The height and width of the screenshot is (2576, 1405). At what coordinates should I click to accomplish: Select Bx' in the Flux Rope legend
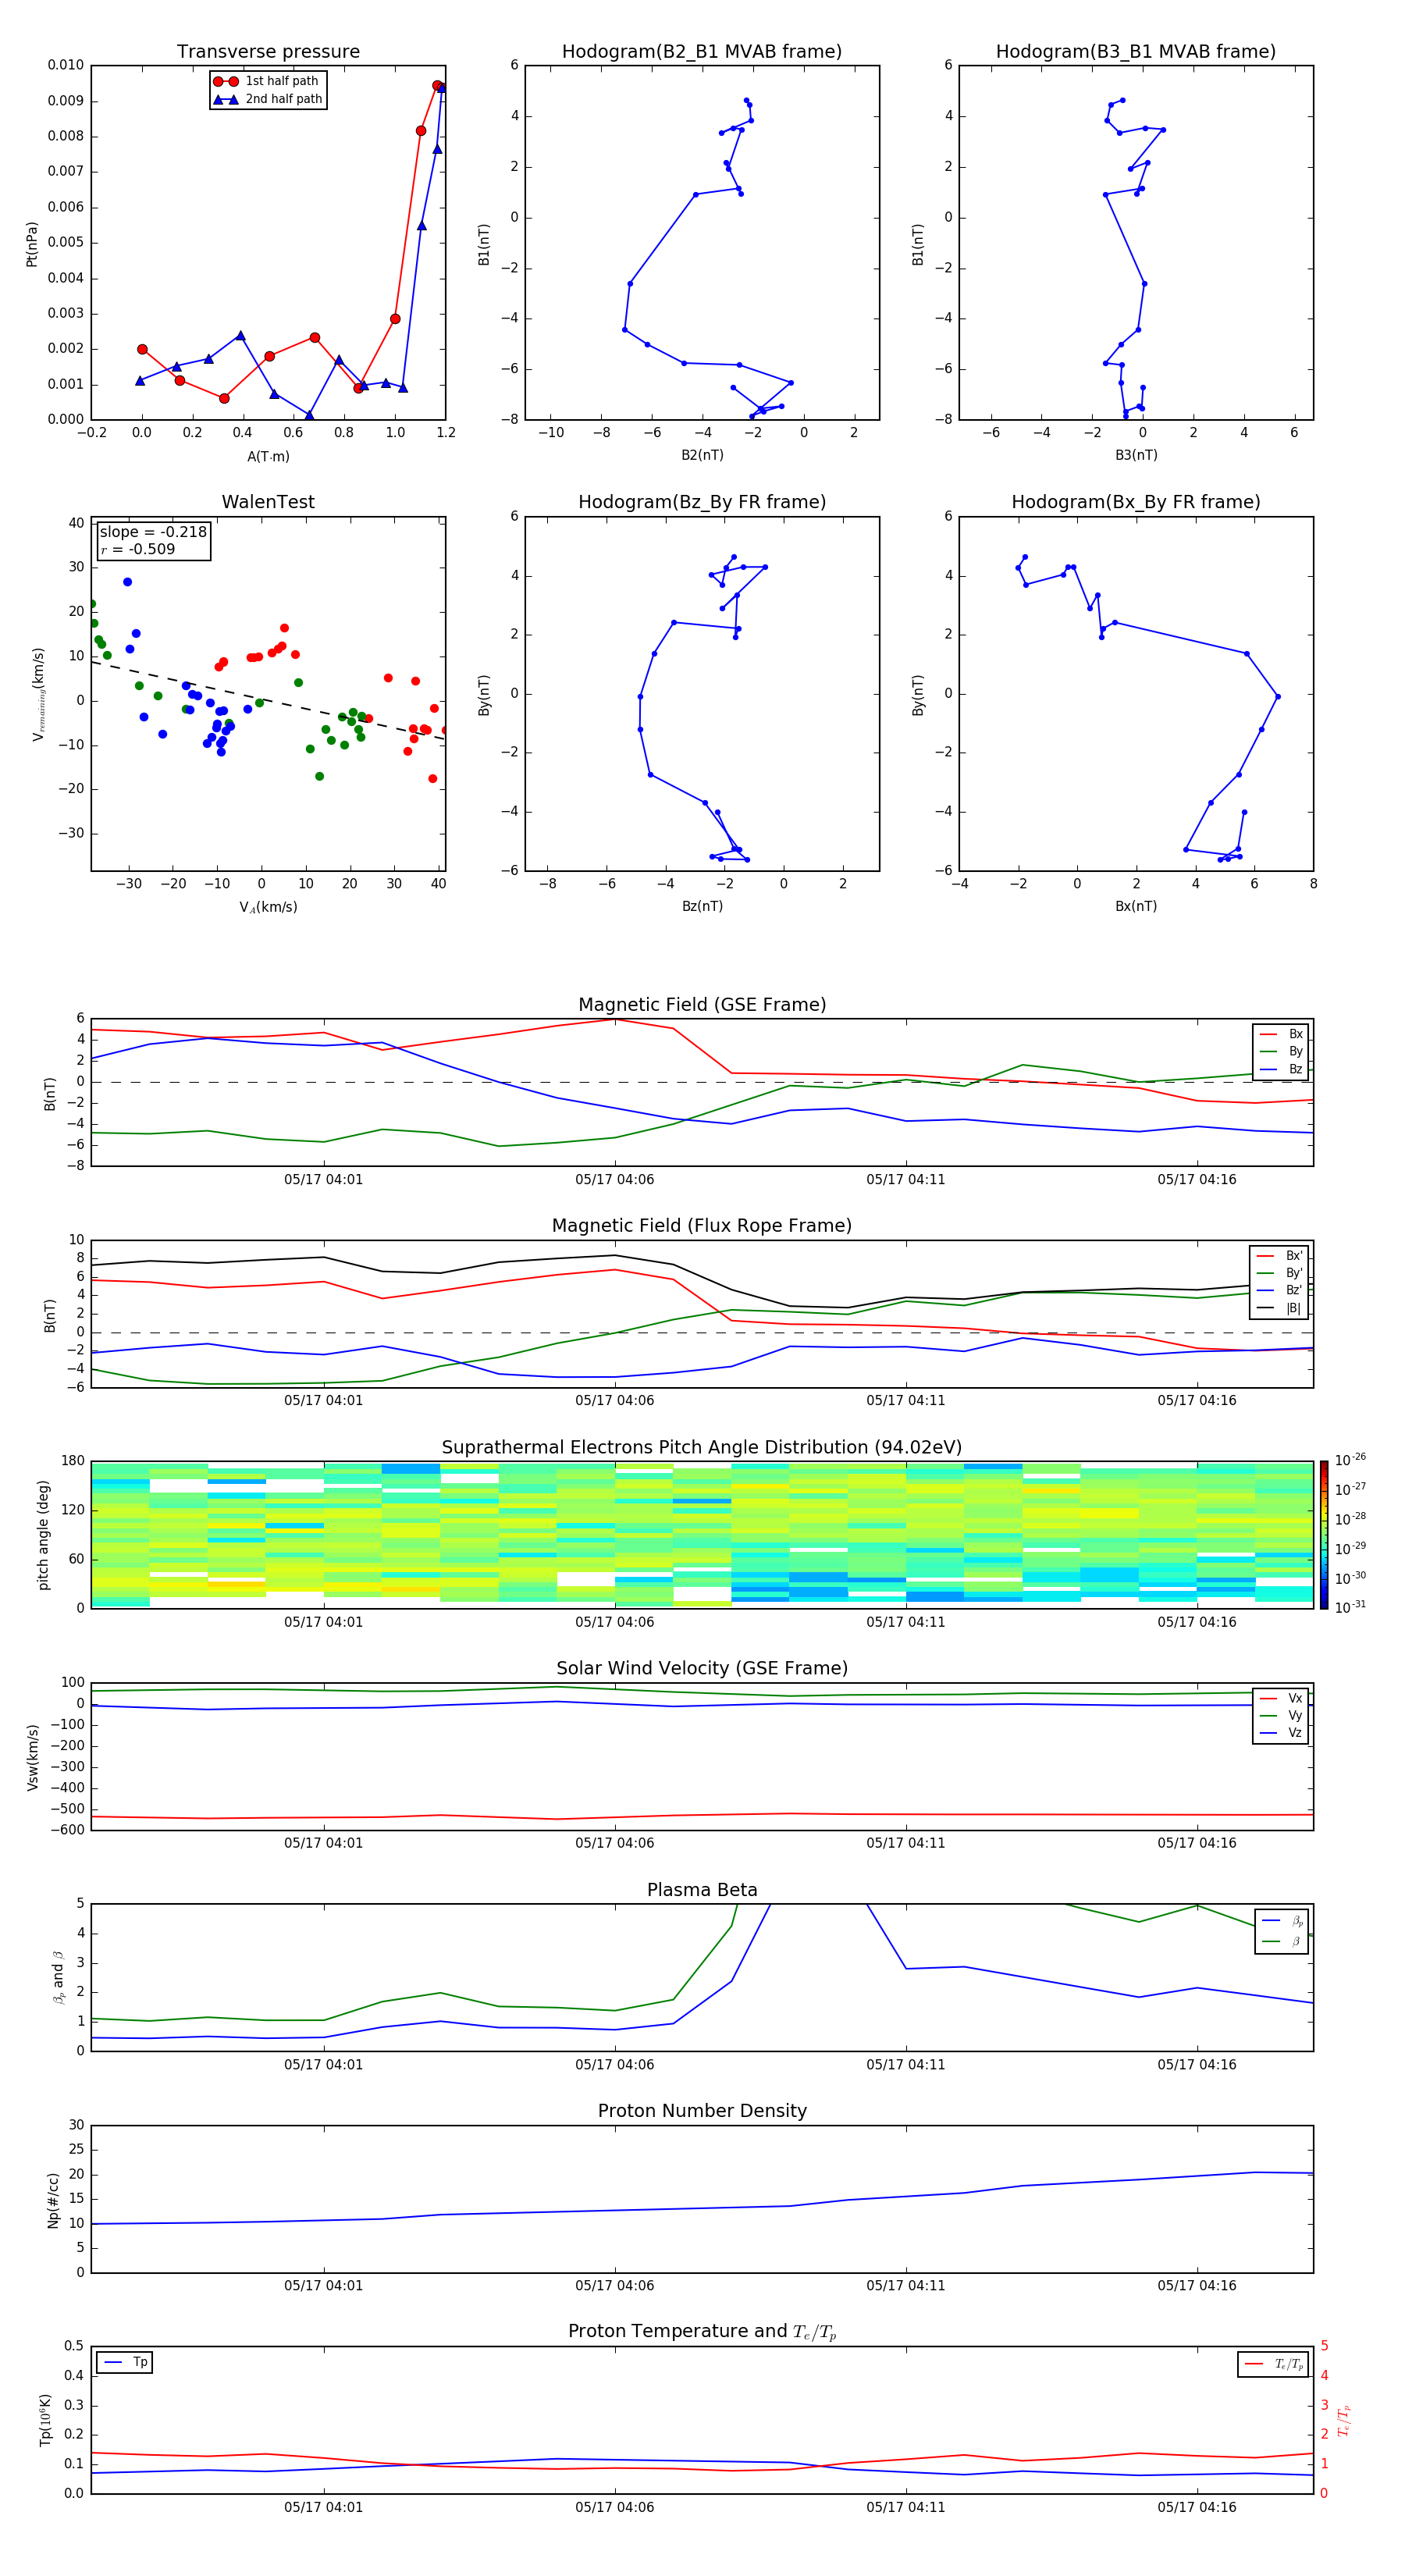click(x=1279, y=1256)
